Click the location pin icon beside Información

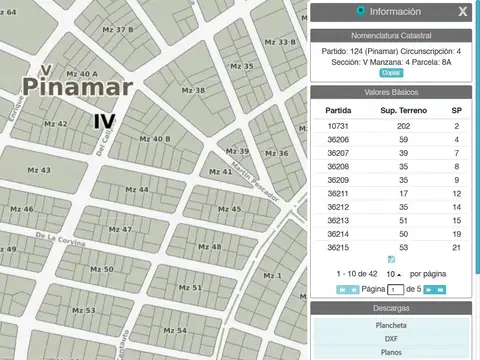coord(360,12)
